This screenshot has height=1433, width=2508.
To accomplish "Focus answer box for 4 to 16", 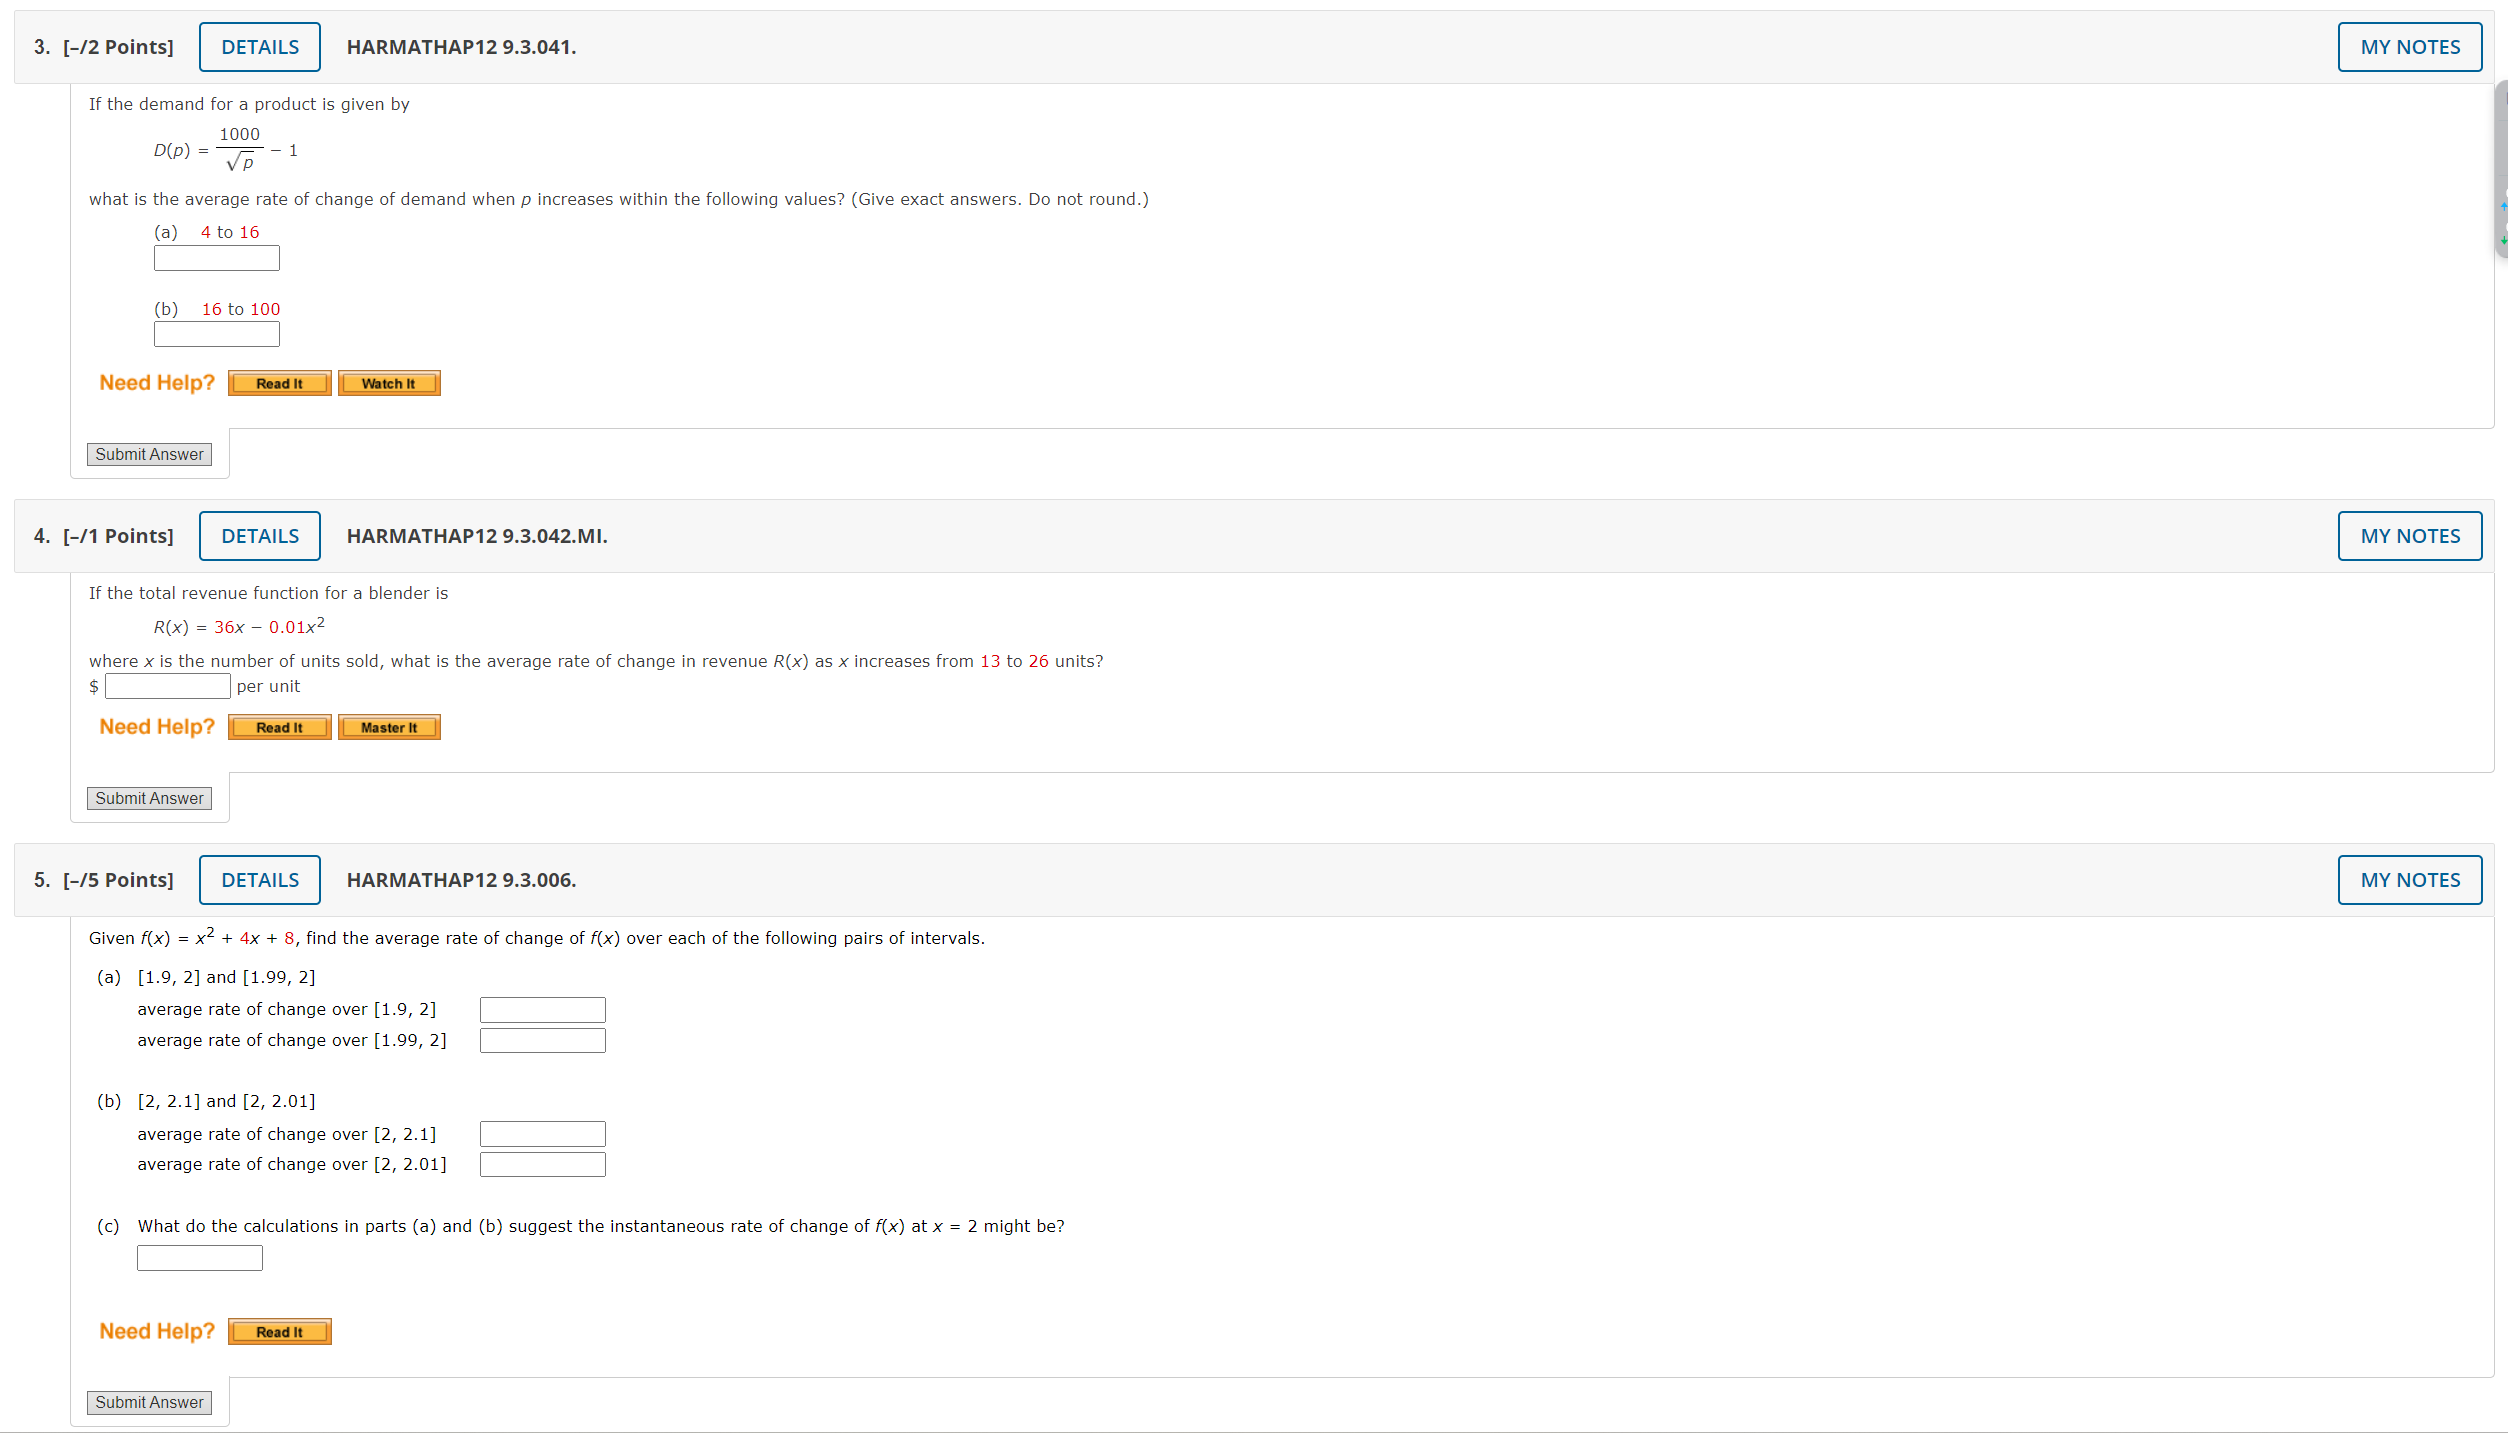I will coord(217,259).
